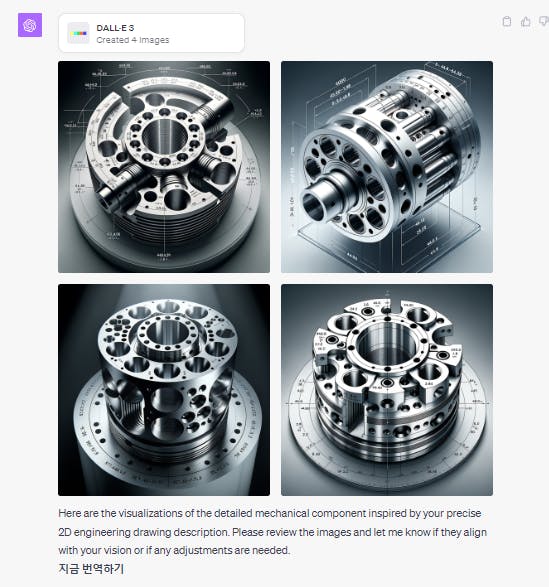This screenshot has height=587, width=549.
Task: Open the perforated cylinder on dark pedestal image
Action: [x=164, y=390]
